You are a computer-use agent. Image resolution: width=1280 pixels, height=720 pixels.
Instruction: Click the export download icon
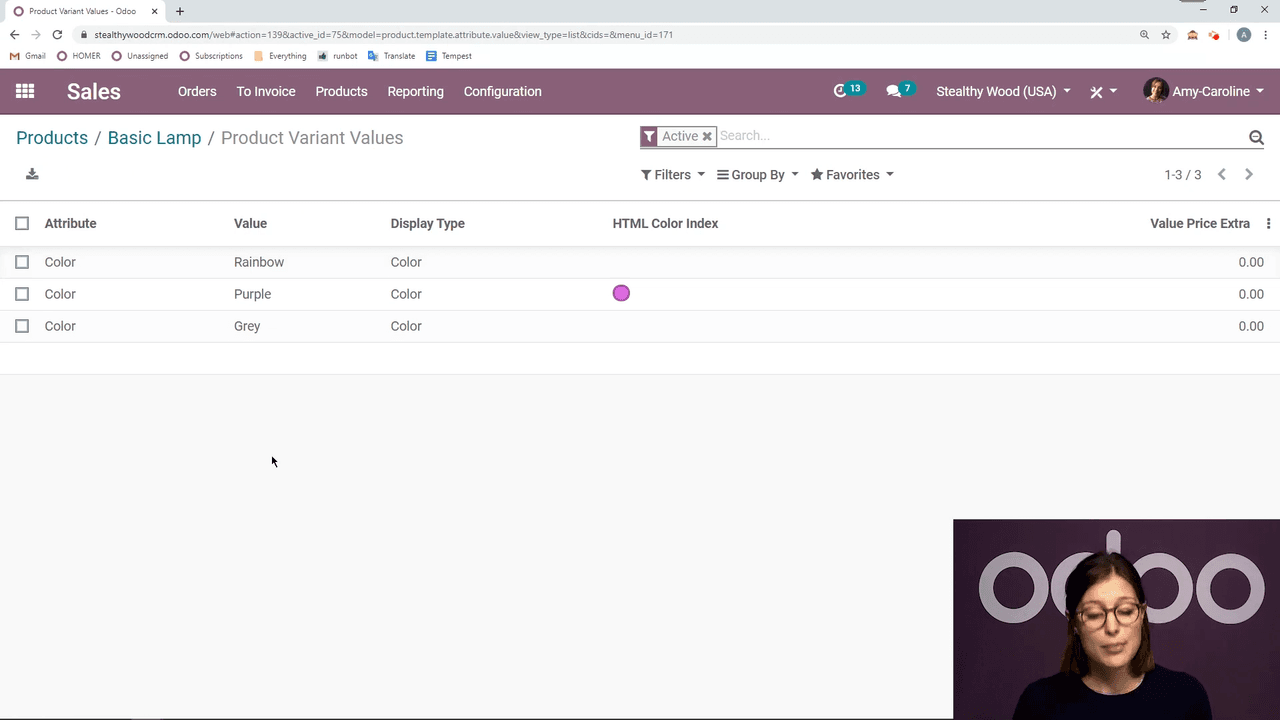pyautogui.click(x=32, y=174)
